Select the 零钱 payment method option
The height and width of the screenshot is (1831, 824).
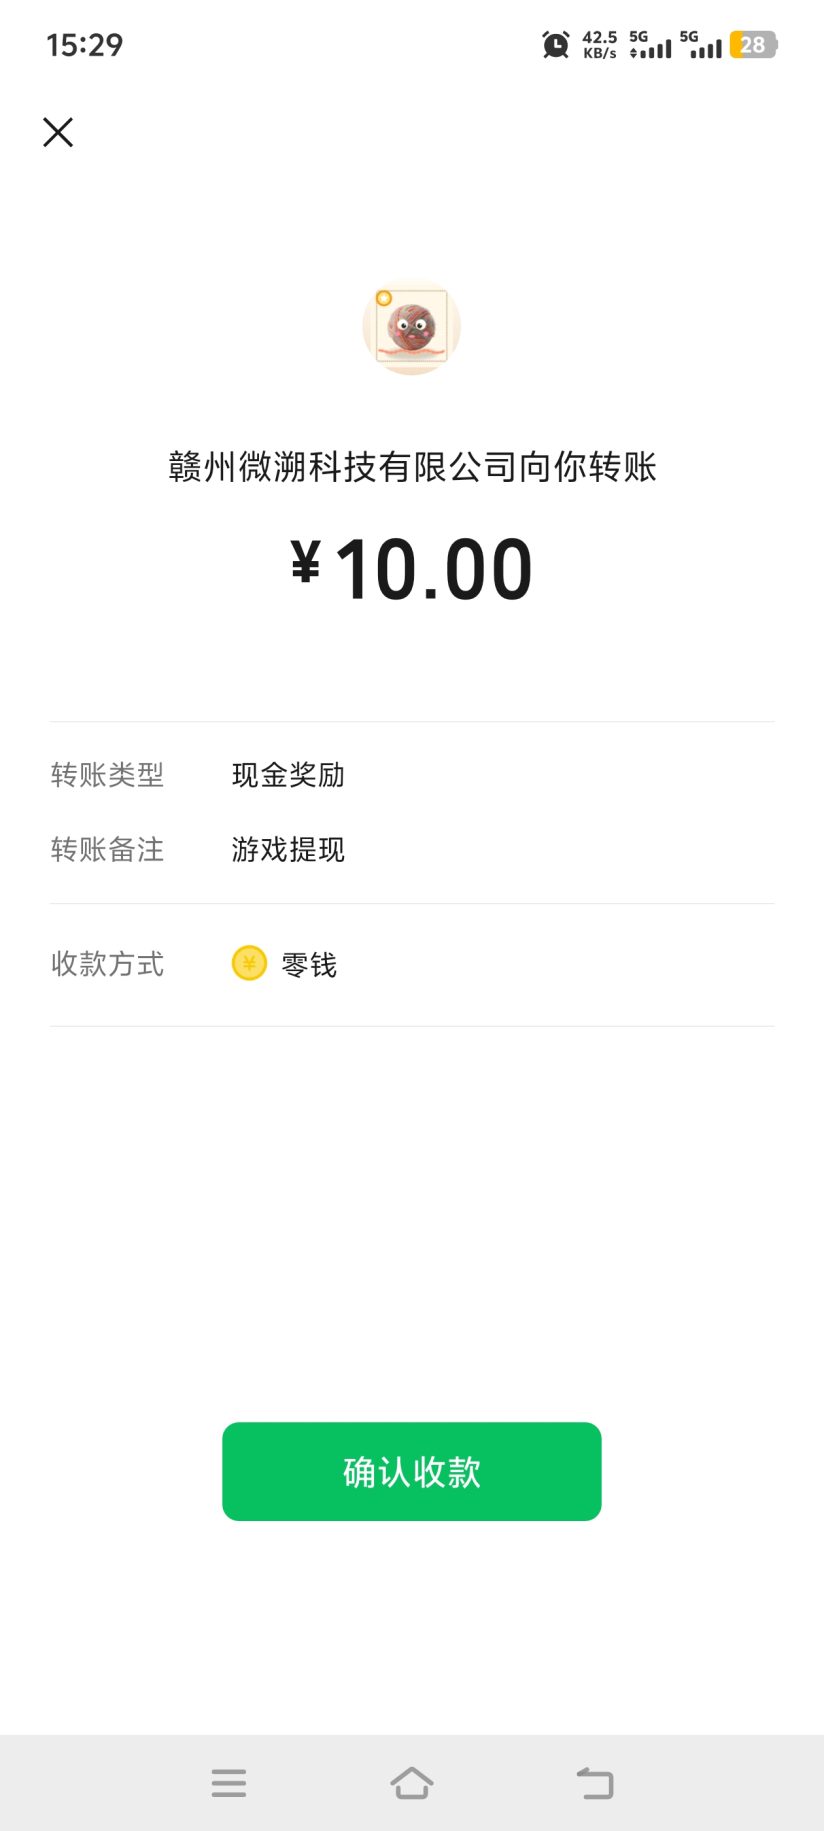(309, 965)
